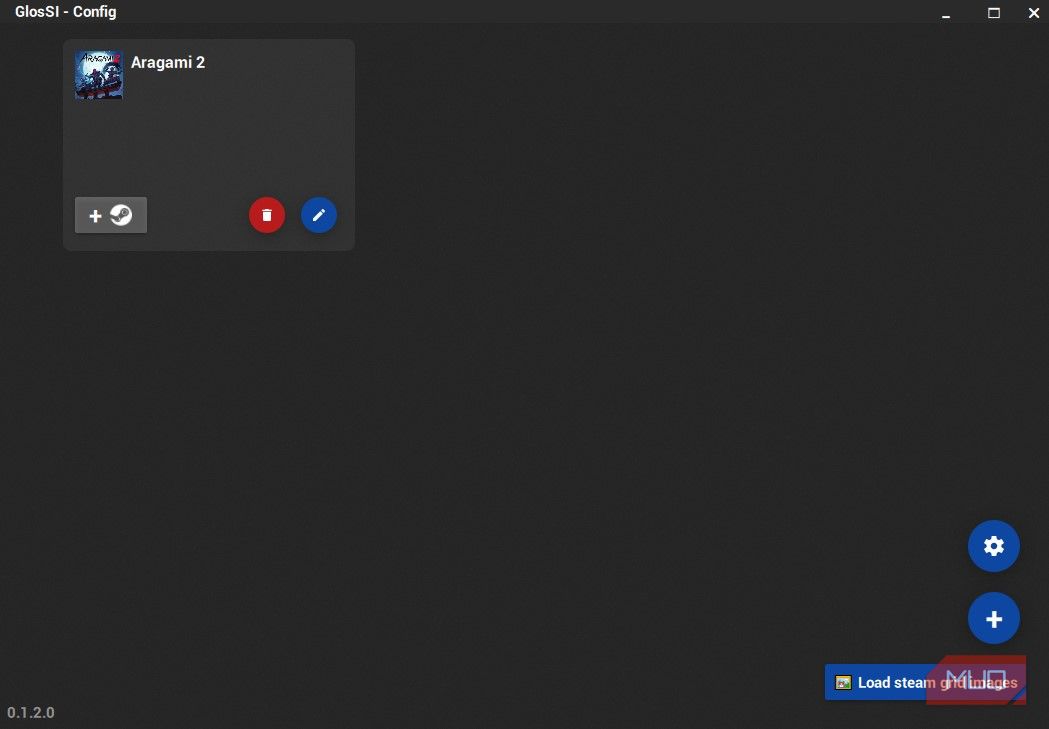The image size is (1049, 729).
Task: Click the GlosSI - Config title bar text
Action: [x=66, y=11]
